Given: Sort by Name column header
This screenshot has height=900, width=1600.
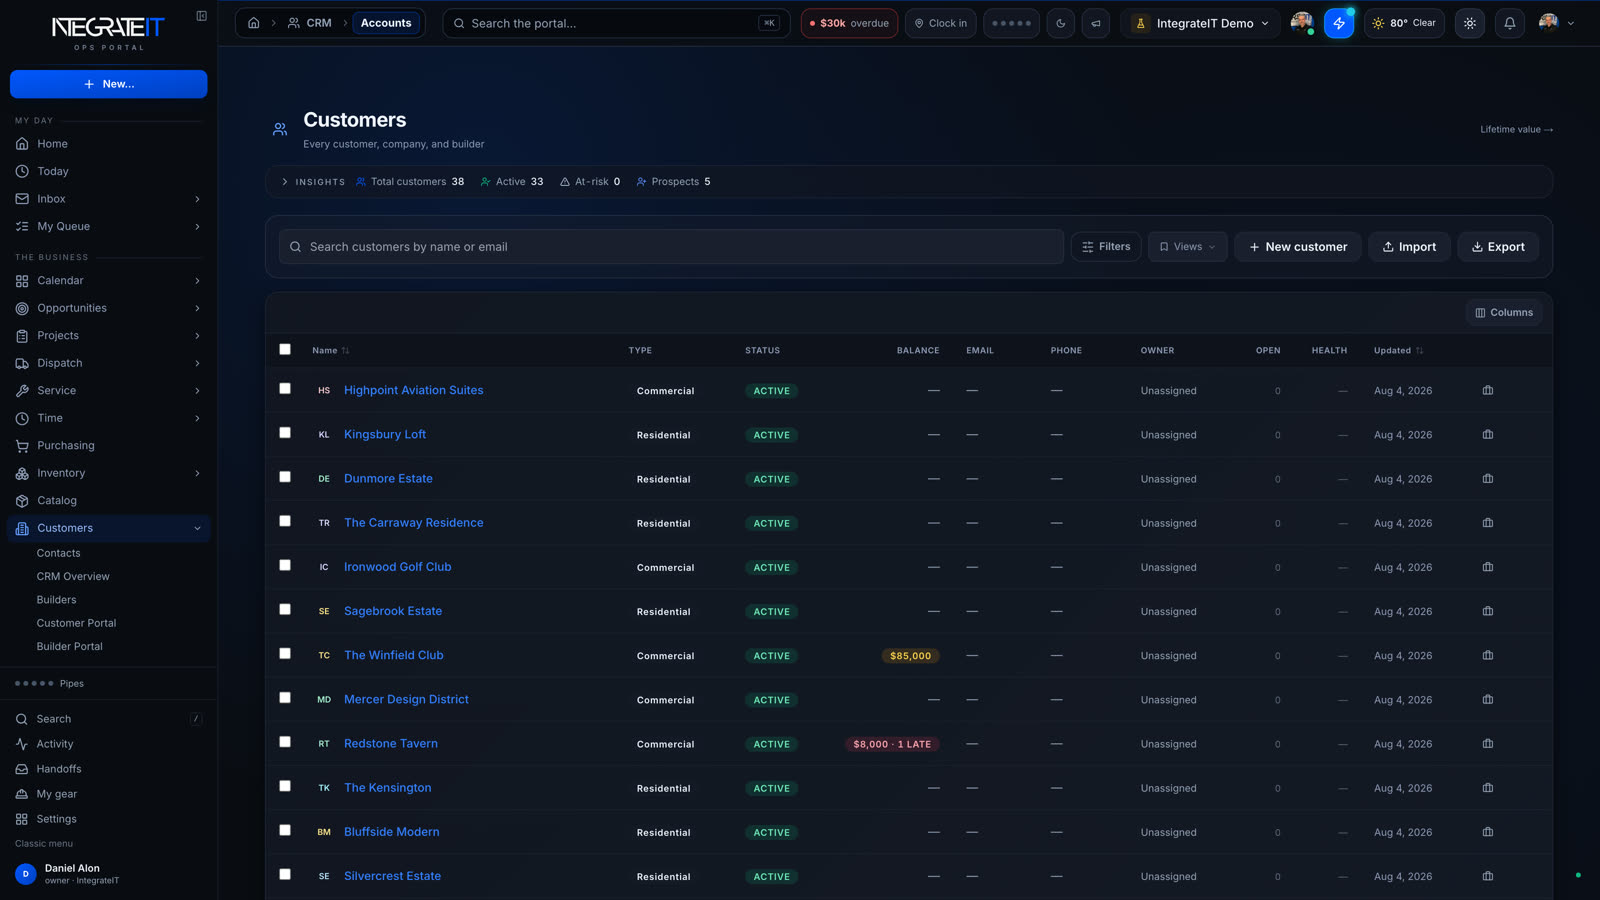Looking at the screenshot, I should [x=330, y=351].
